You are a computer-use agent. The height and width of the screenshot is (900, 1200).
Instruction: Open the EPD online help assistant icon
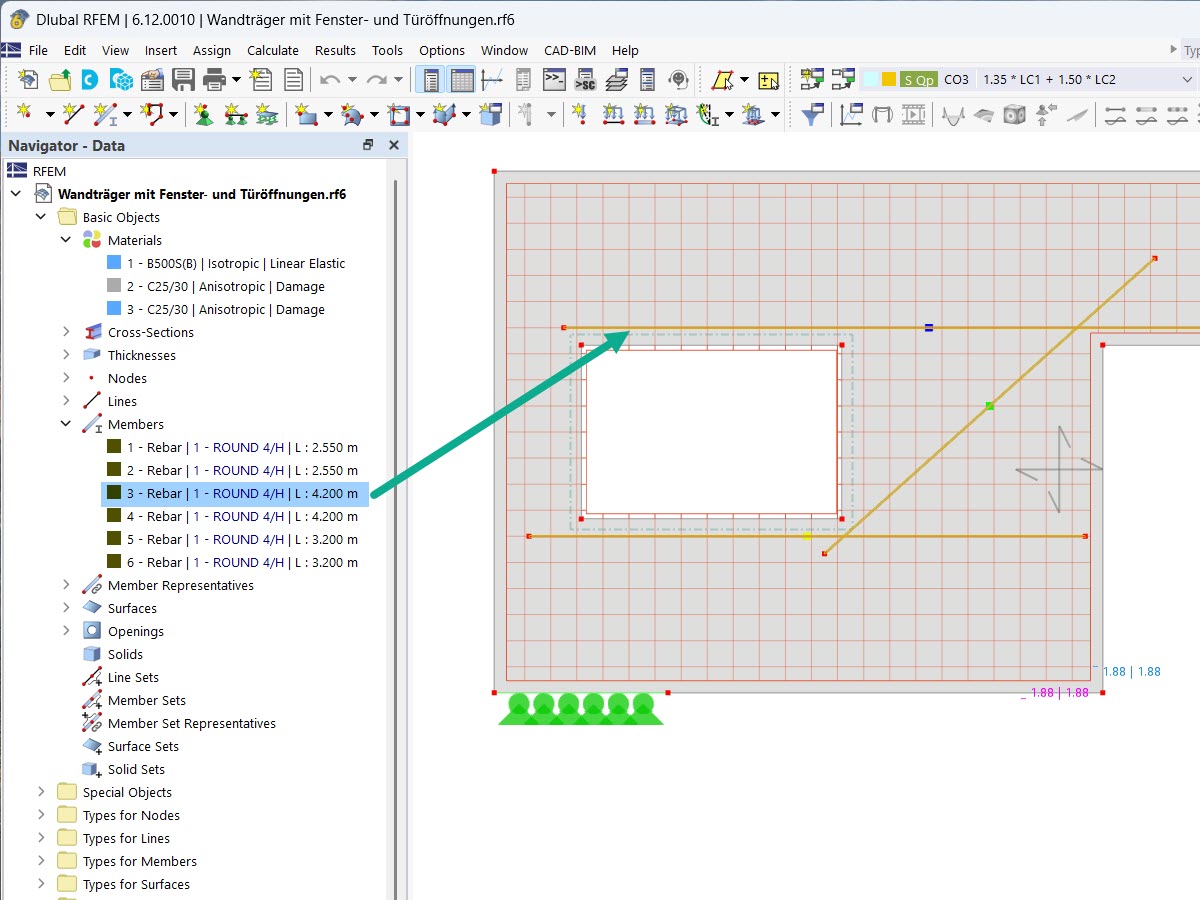678,78
